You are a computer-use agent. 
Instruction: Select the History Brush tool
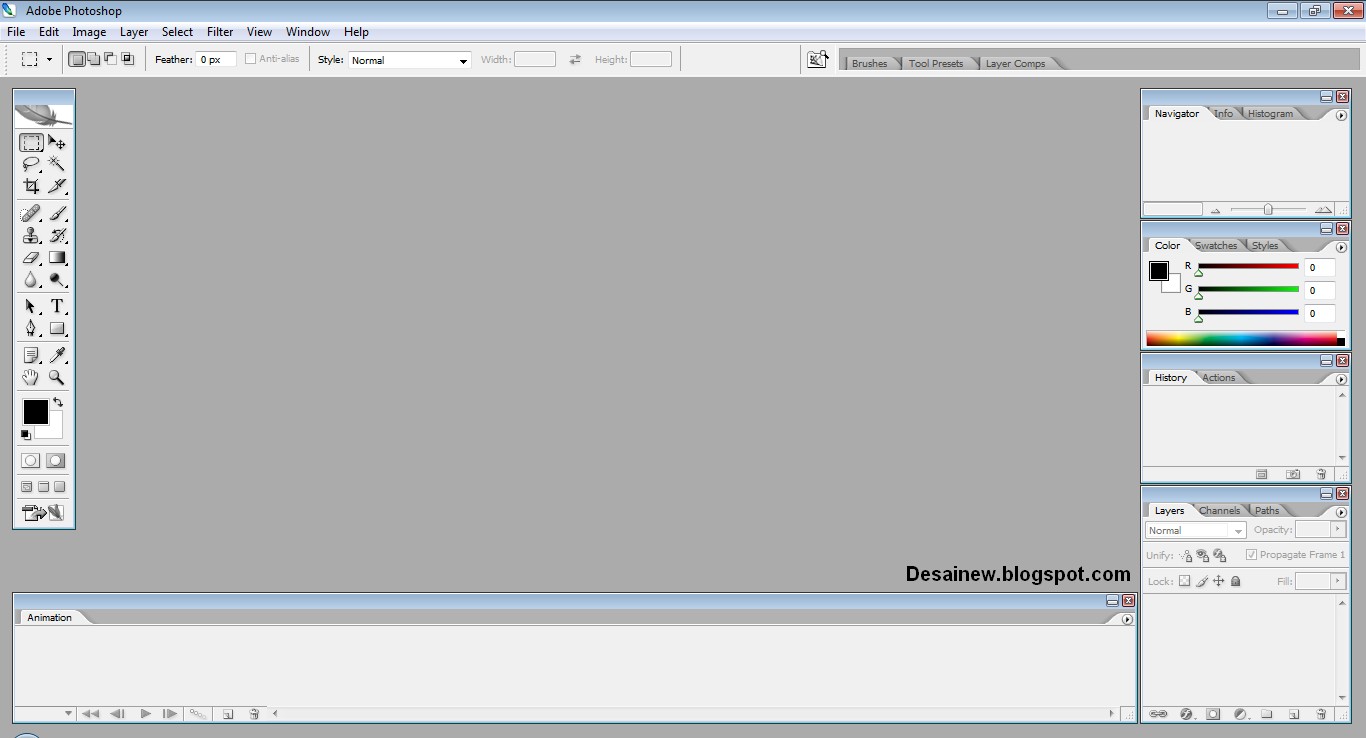(57, 235)
